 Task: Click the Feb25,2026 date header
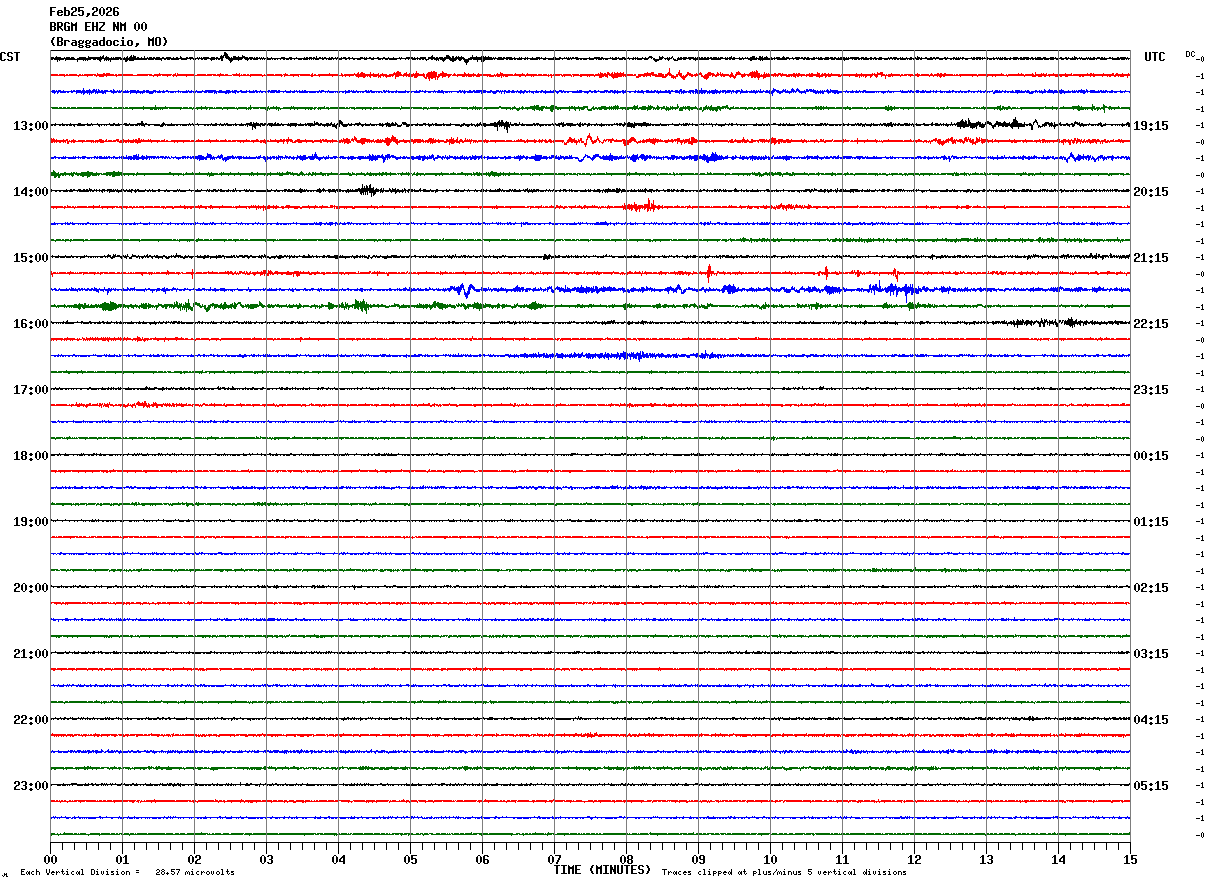pyautogui.click(x=84, y=12)
